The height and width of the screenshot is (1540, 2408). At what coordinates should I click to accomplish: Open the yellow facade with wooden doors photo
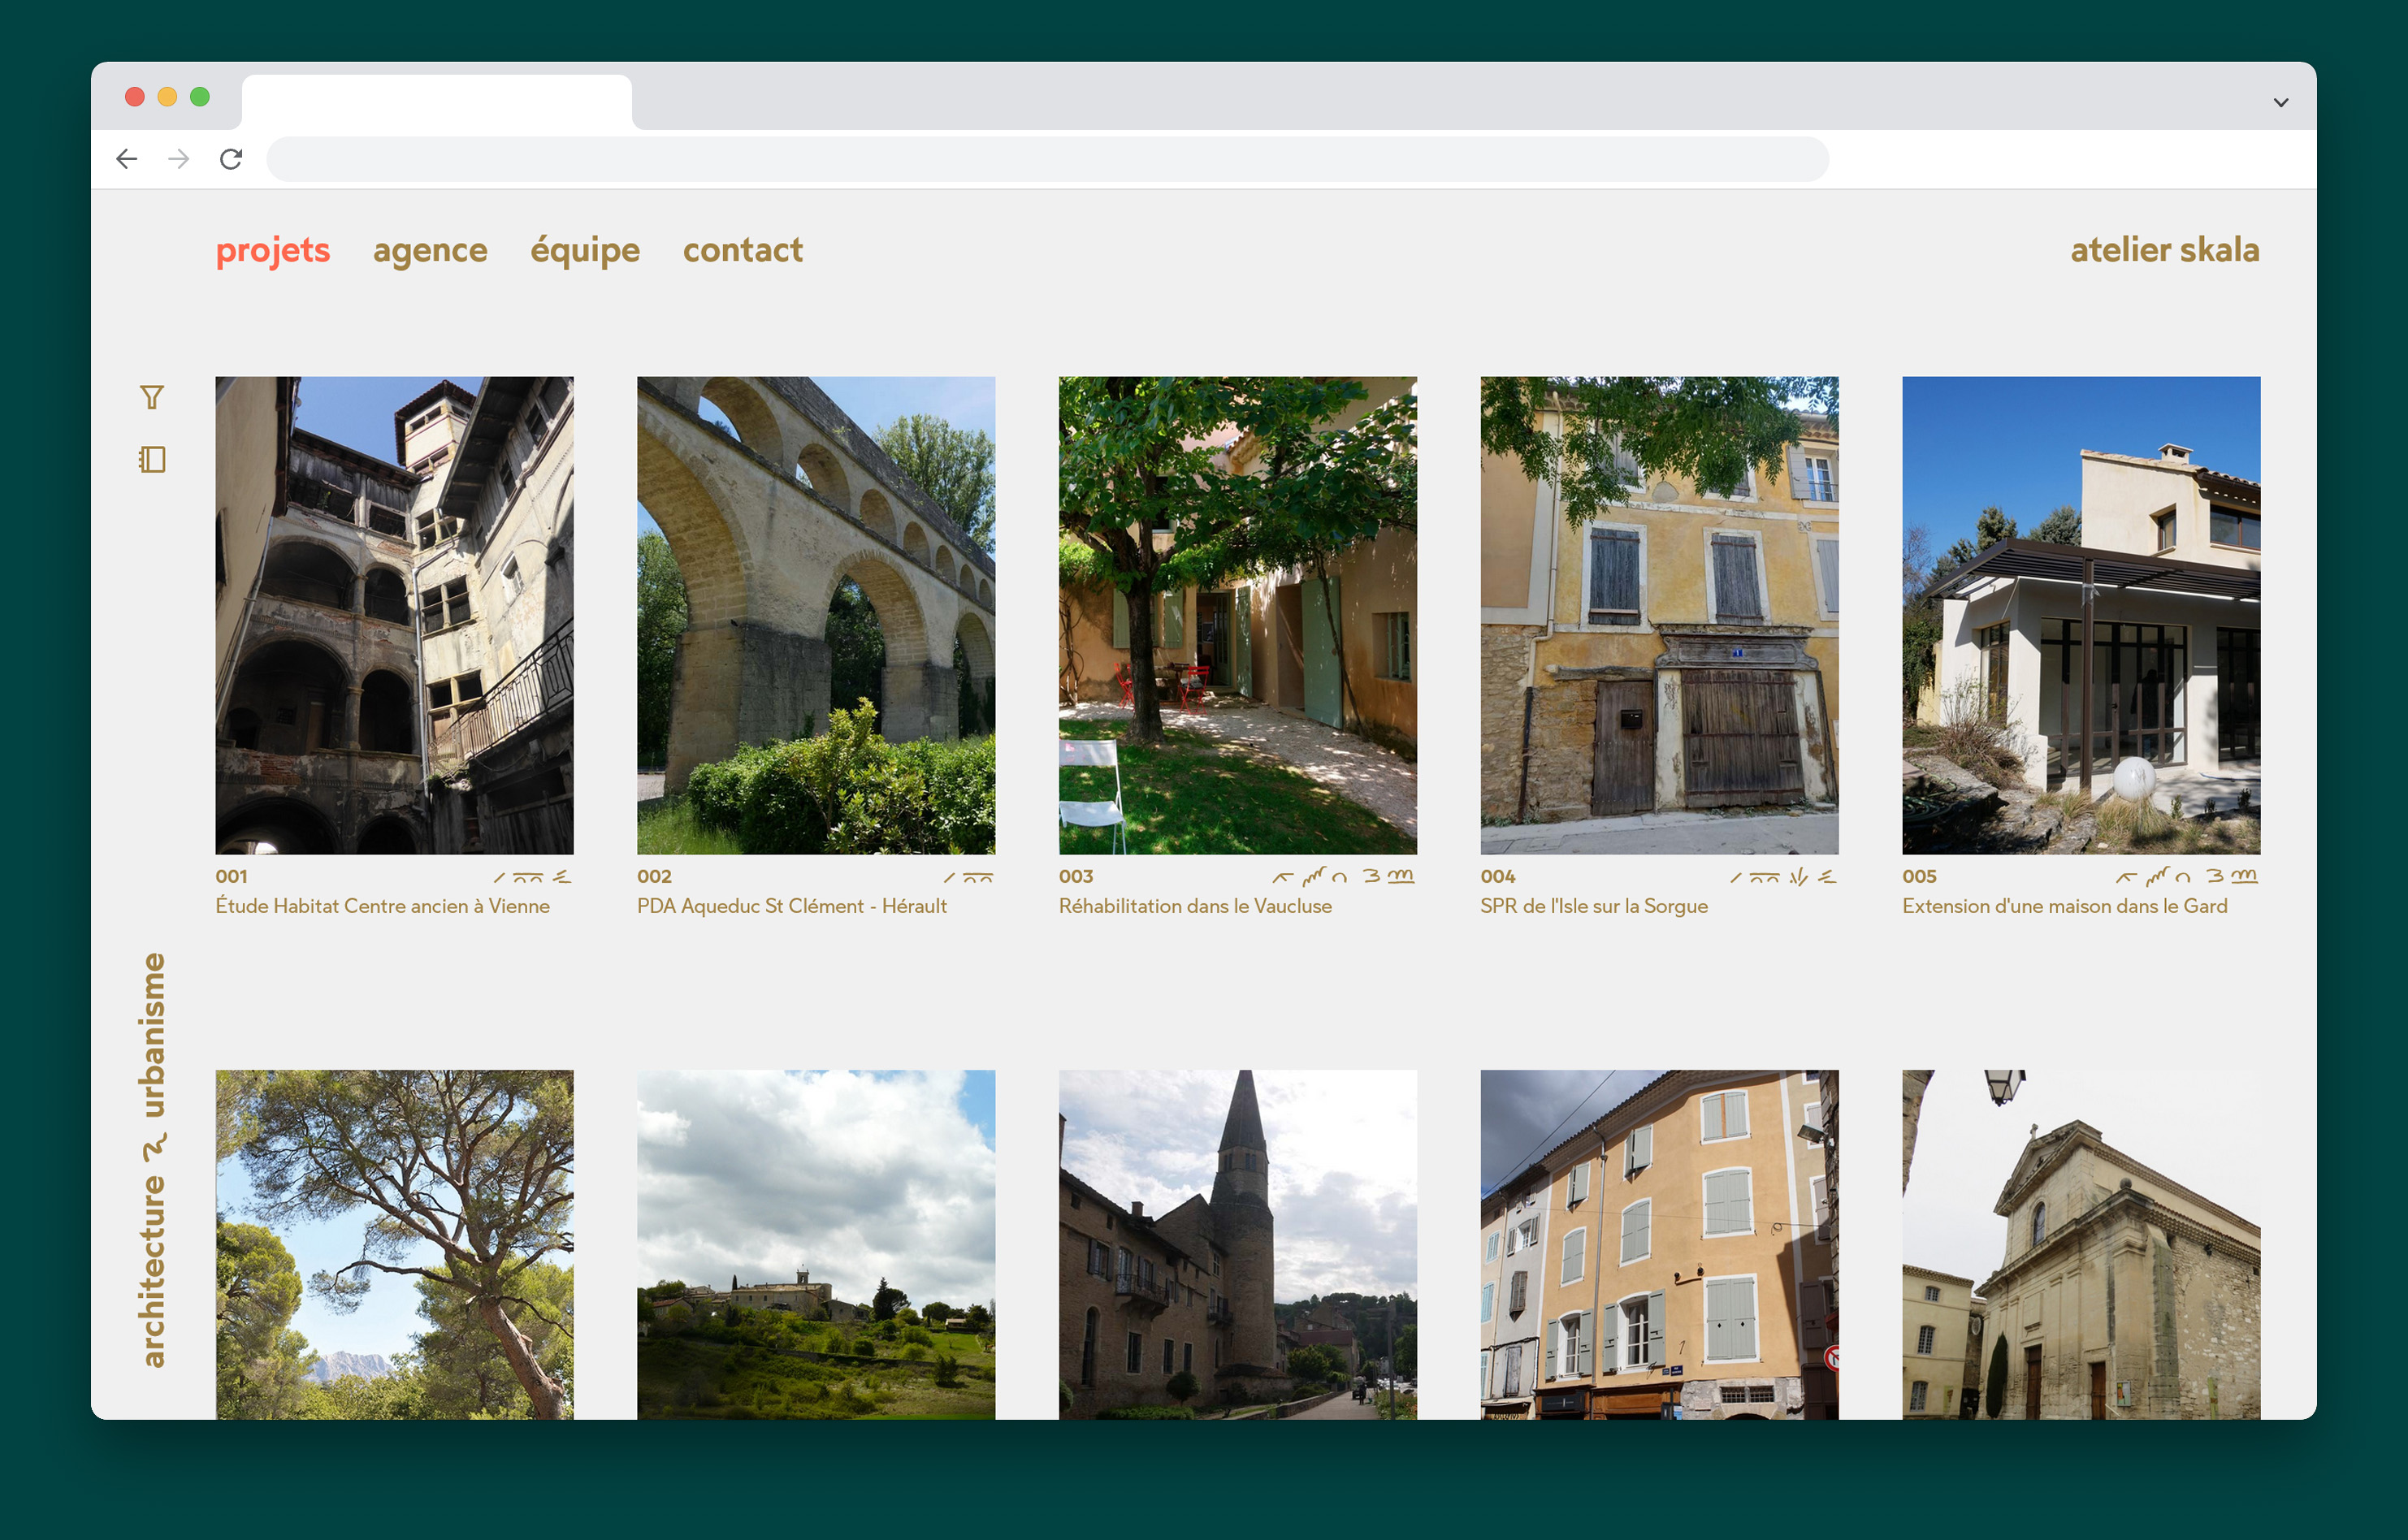pyautogui.click(x=1660, y=615)
